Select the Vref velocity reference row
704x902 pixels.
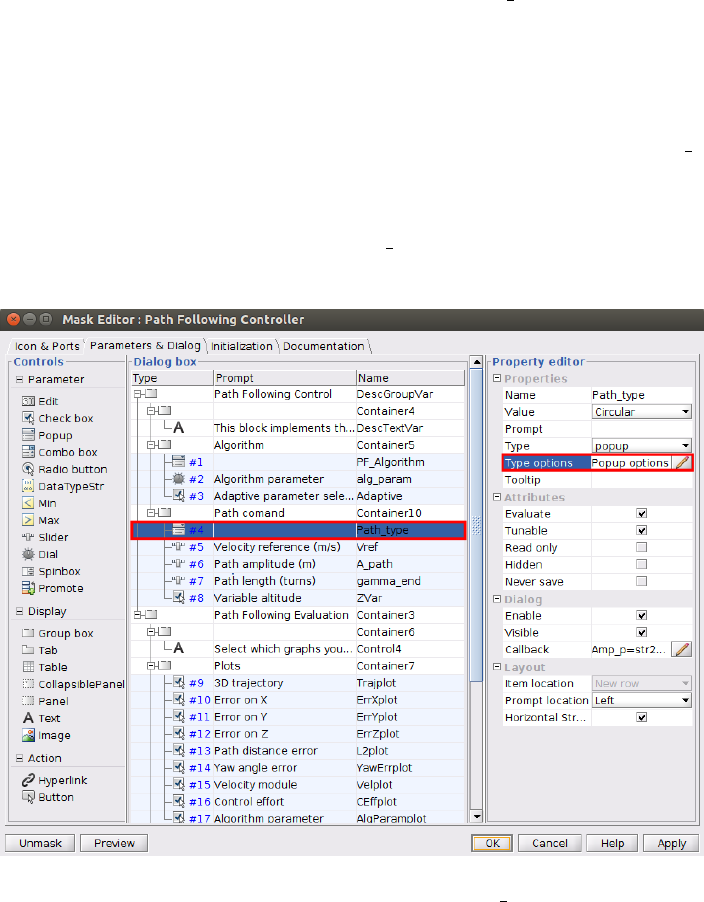pos(298,547)
